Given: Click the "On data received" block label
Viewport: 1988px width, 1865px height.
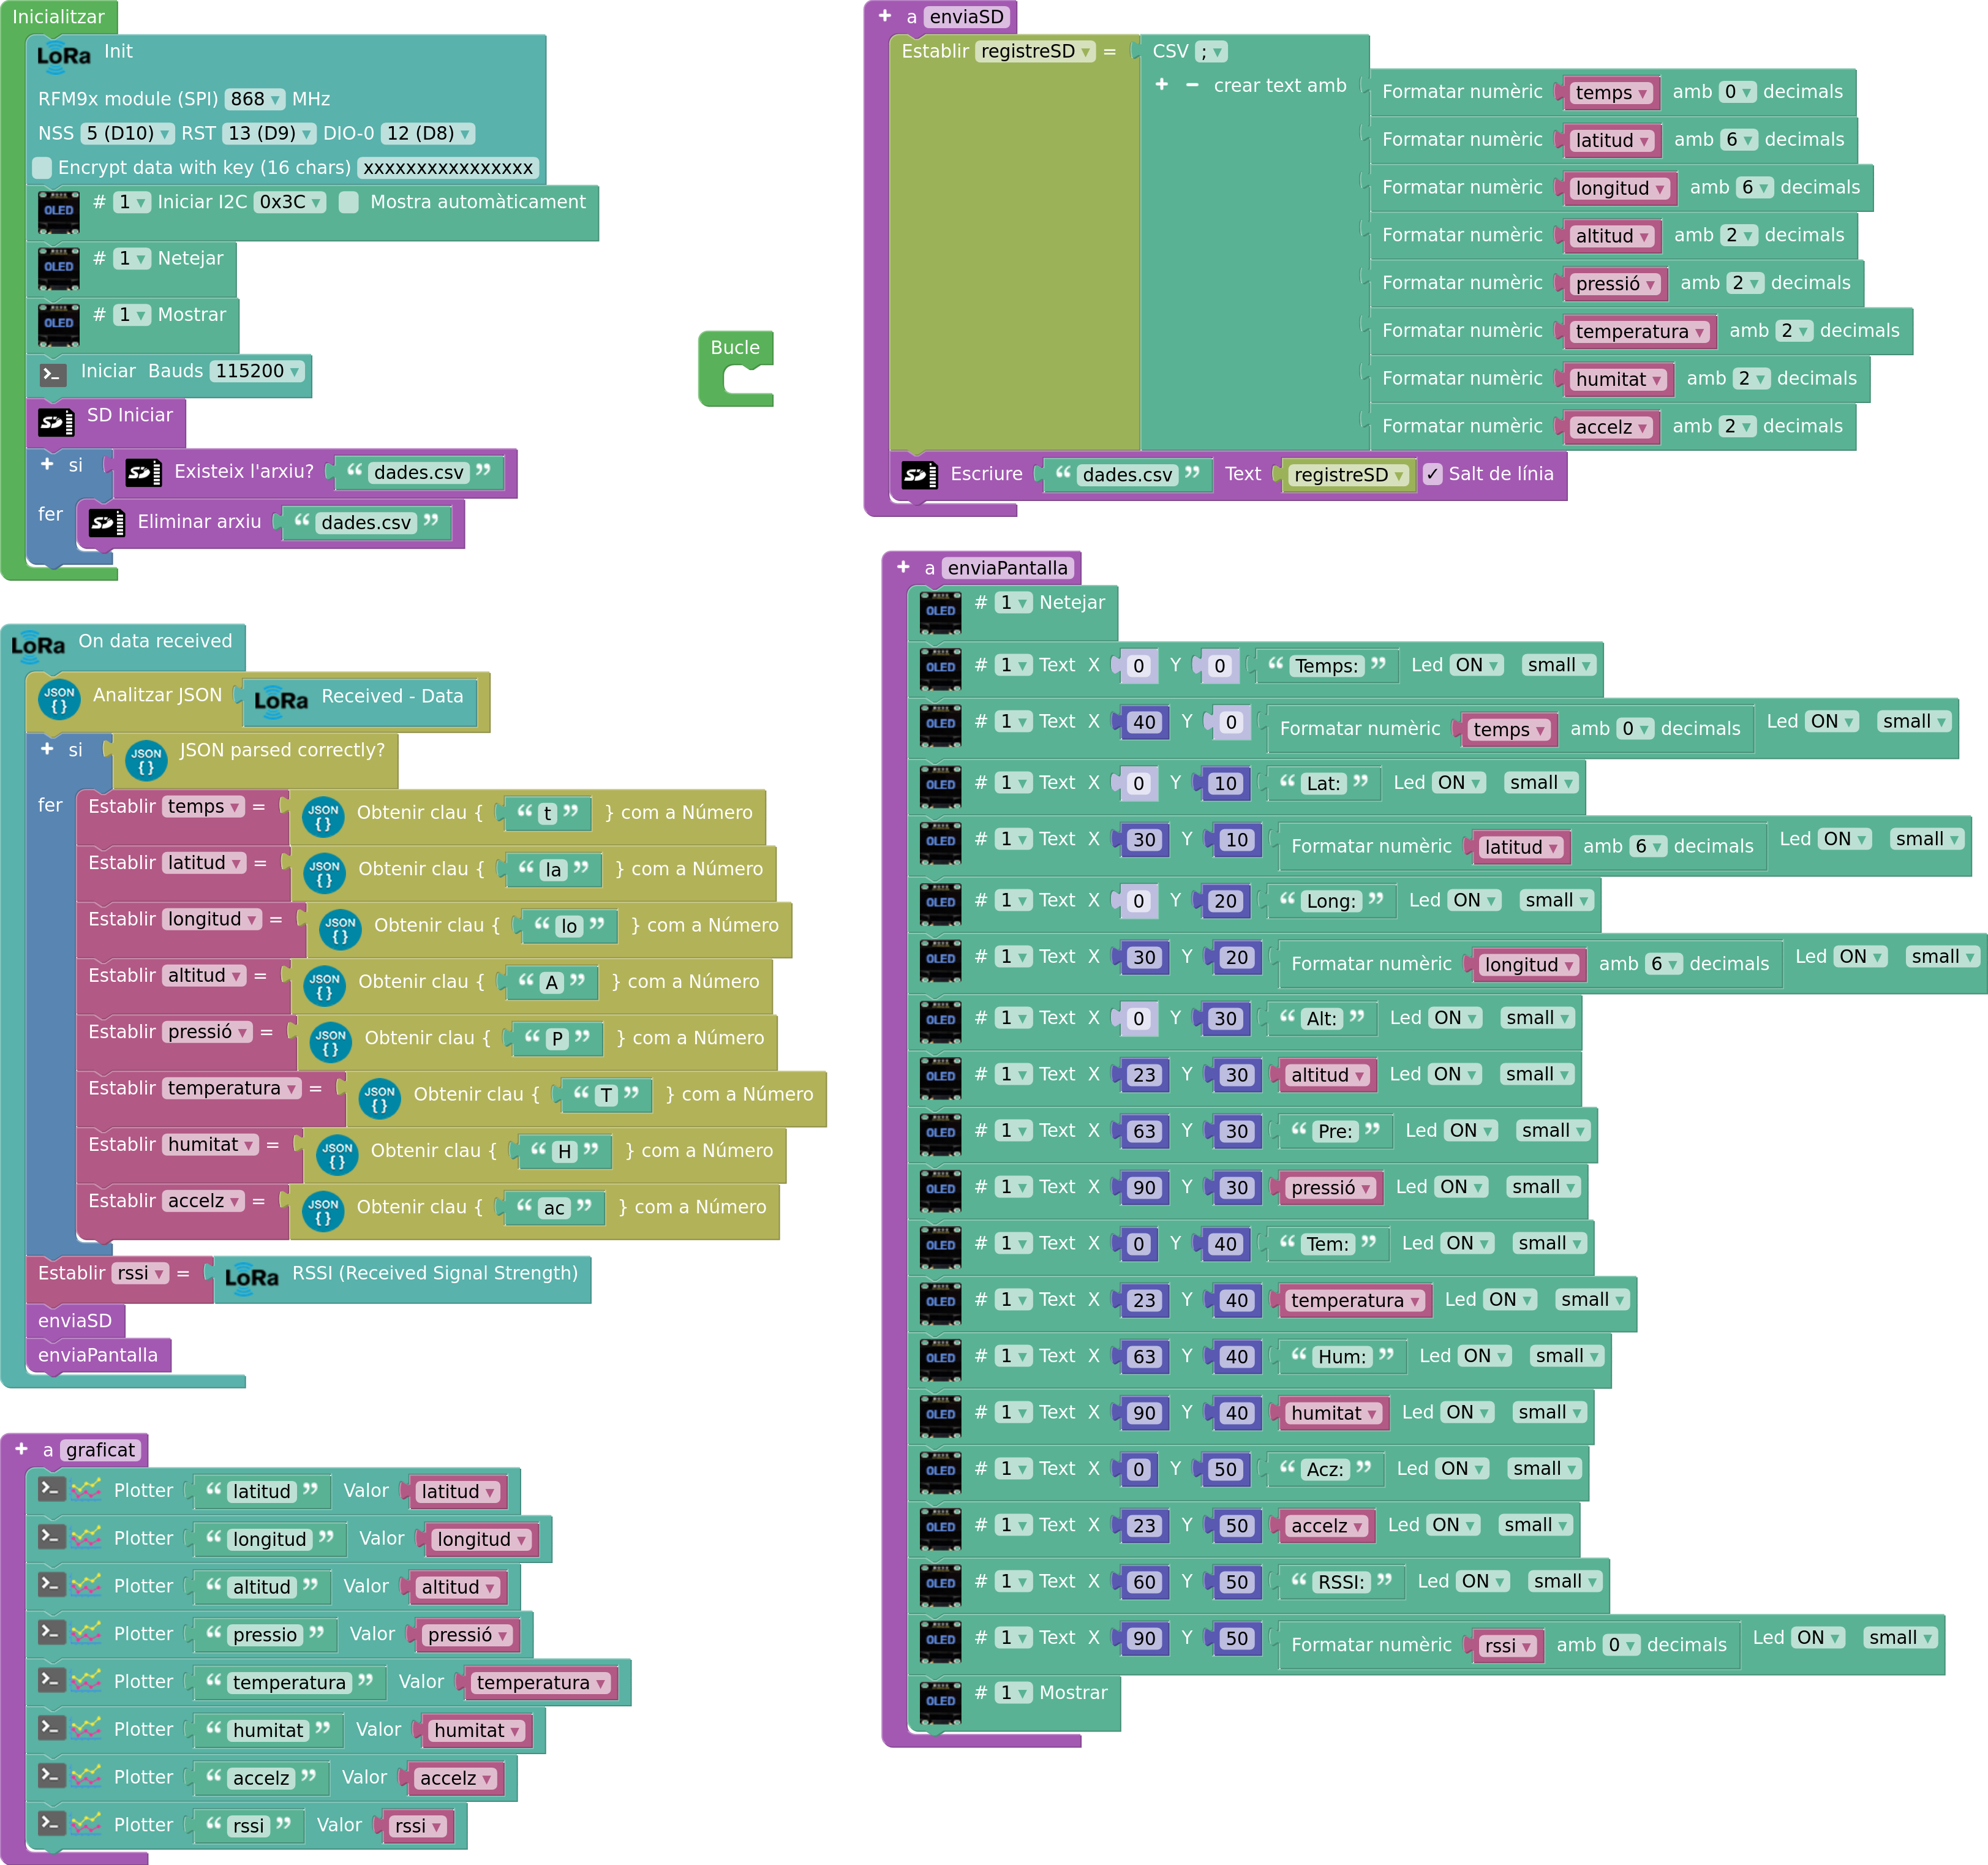Looking at the screenshot, I should click(155, 641).
